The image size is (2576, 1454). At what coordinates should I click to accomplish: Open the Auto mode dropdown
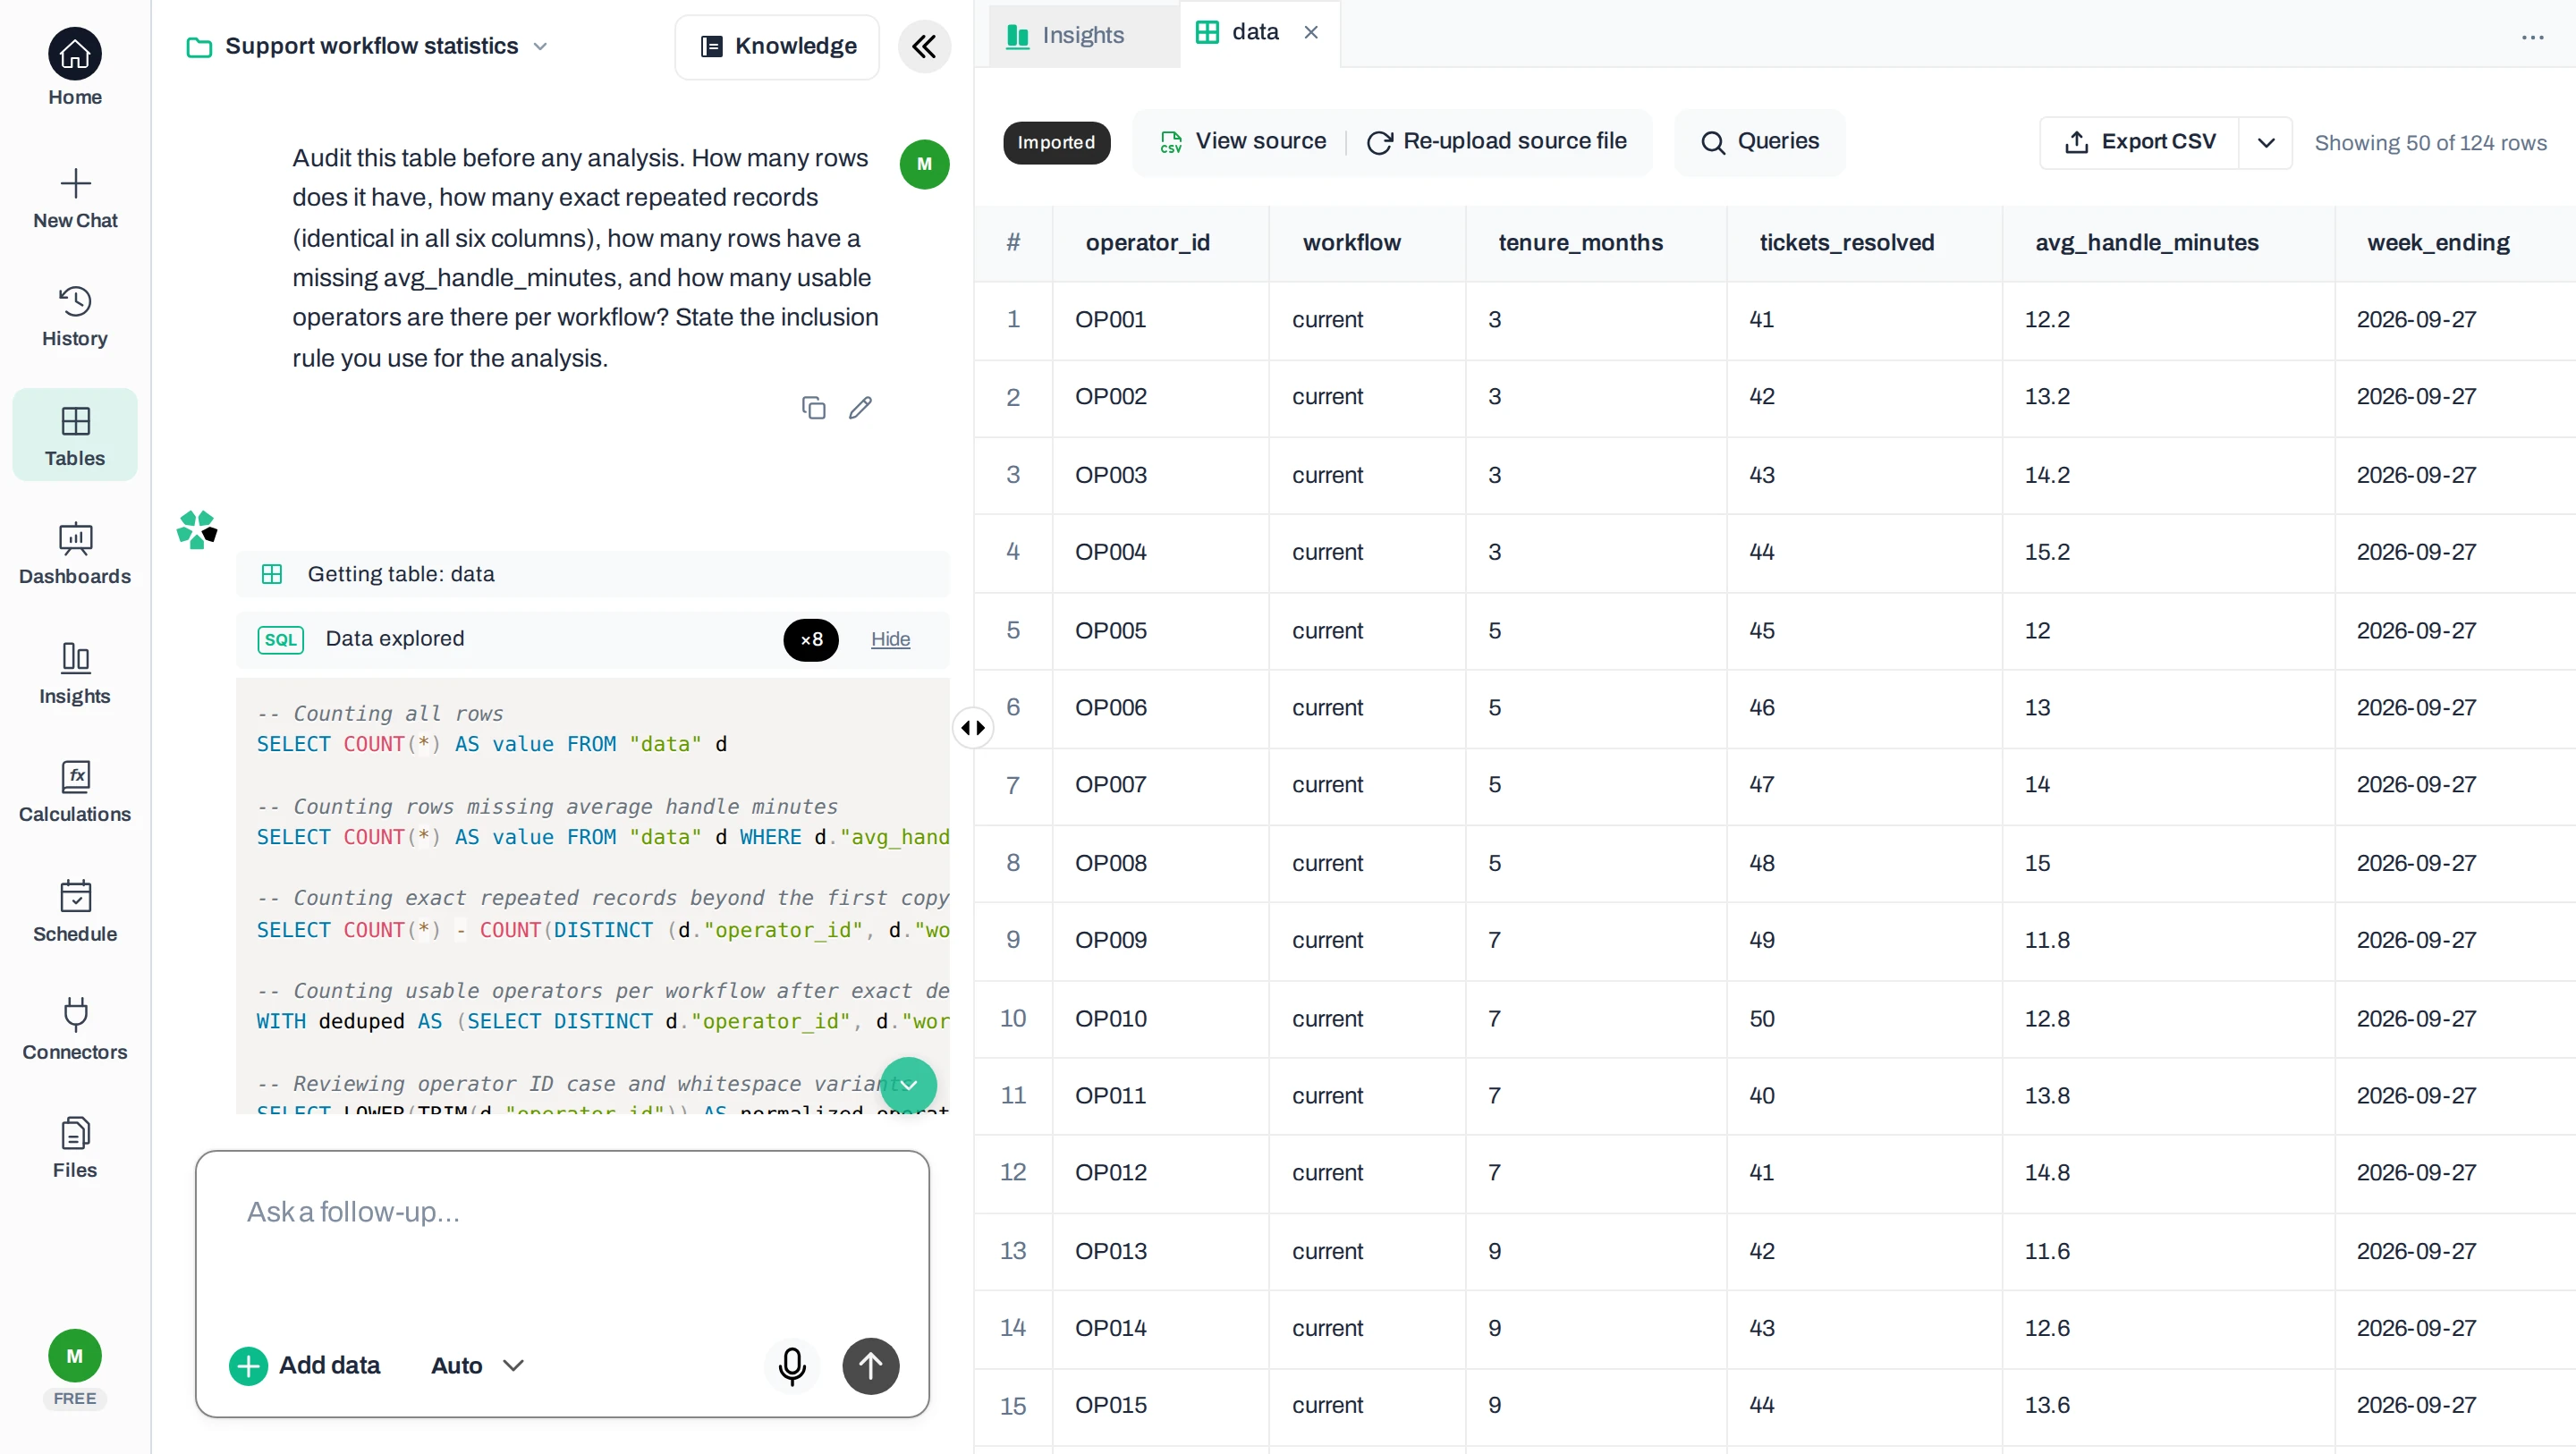478,1365
